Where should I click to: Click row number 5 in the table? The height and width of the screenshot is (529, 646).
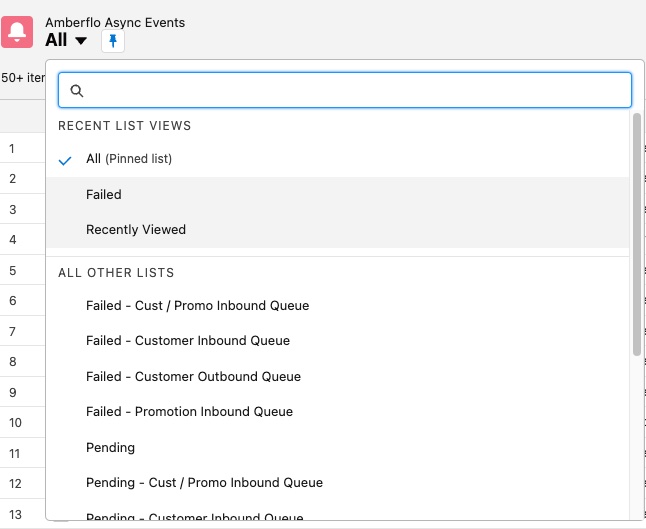tap(12, 270)
